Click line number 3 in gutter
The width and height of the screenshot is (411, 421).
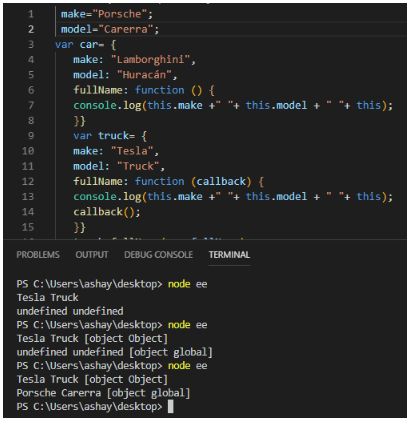click(x=31, y=44)
